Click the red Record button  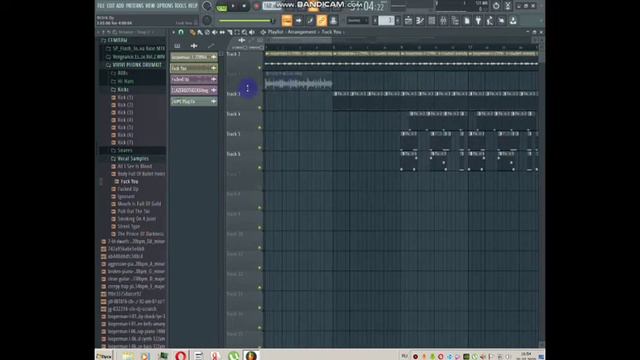coord(257,7)
